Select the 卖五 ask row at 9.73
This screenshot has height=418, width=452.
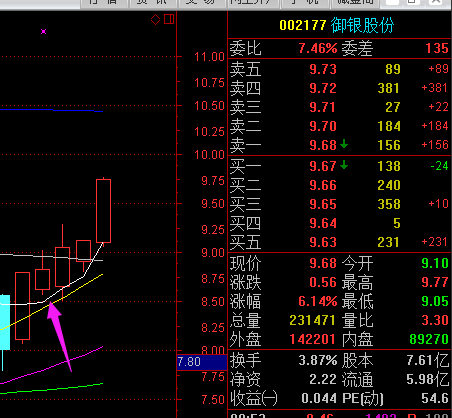(339, 69)
